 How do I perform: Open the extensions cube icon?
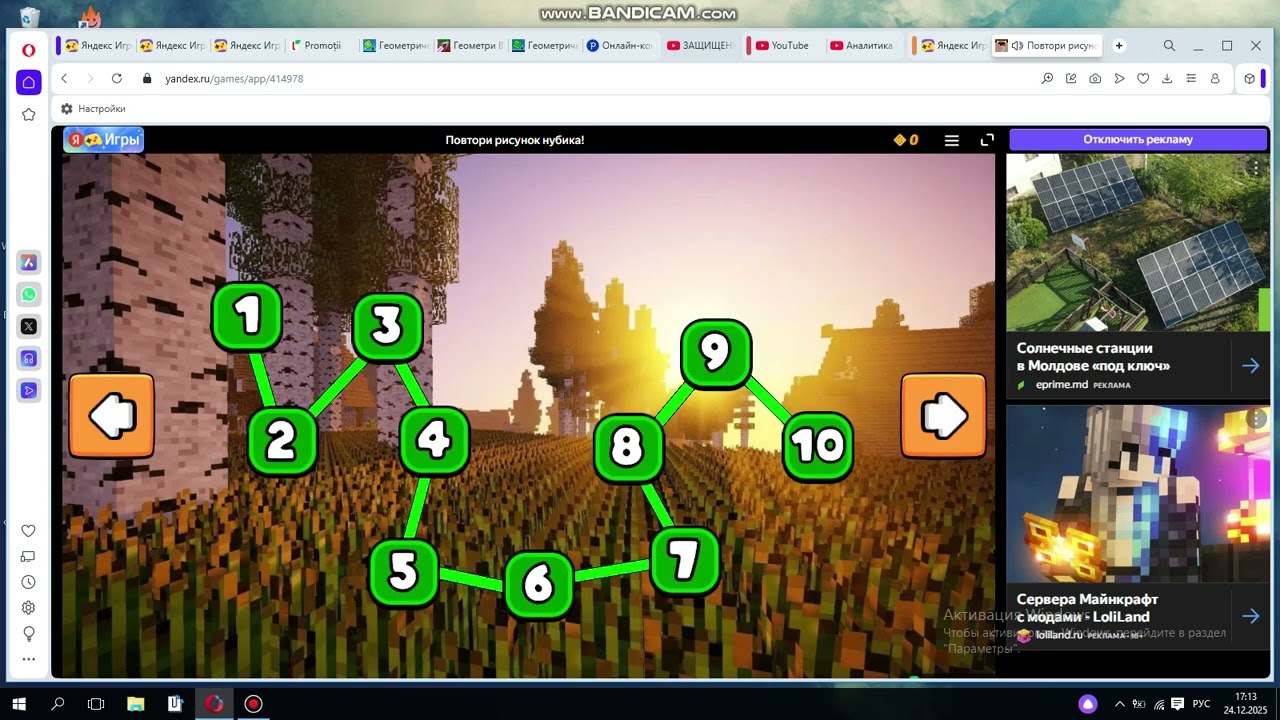pyautogui.click(x=1249, y=78)
